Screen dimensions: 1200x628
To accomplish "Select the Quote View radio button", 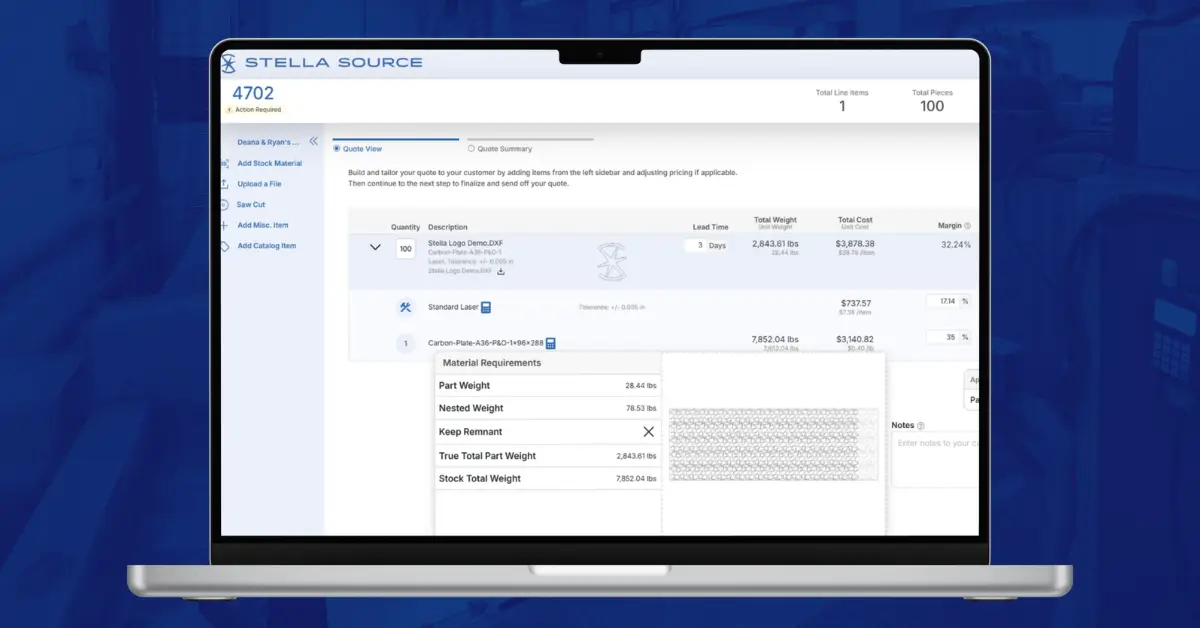I will point(337,149).
